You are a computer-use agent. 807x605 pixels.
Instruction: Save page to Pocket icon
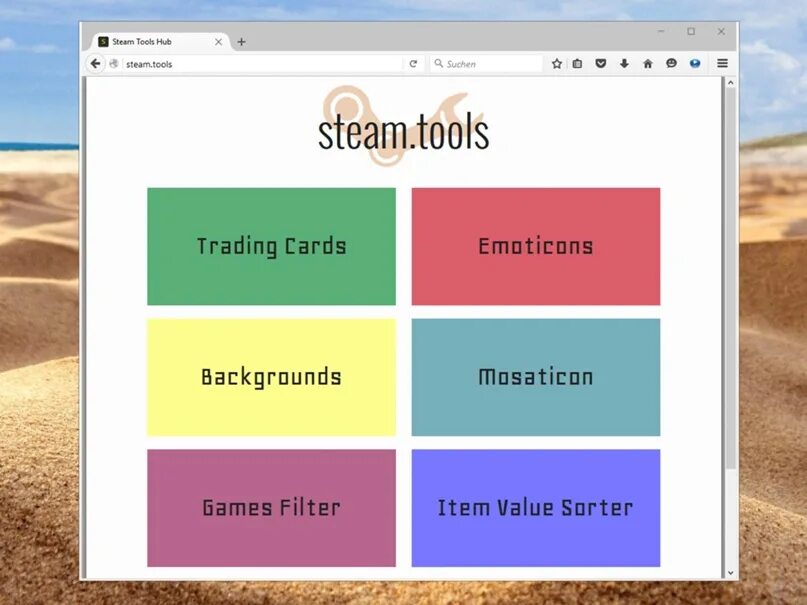601,63
